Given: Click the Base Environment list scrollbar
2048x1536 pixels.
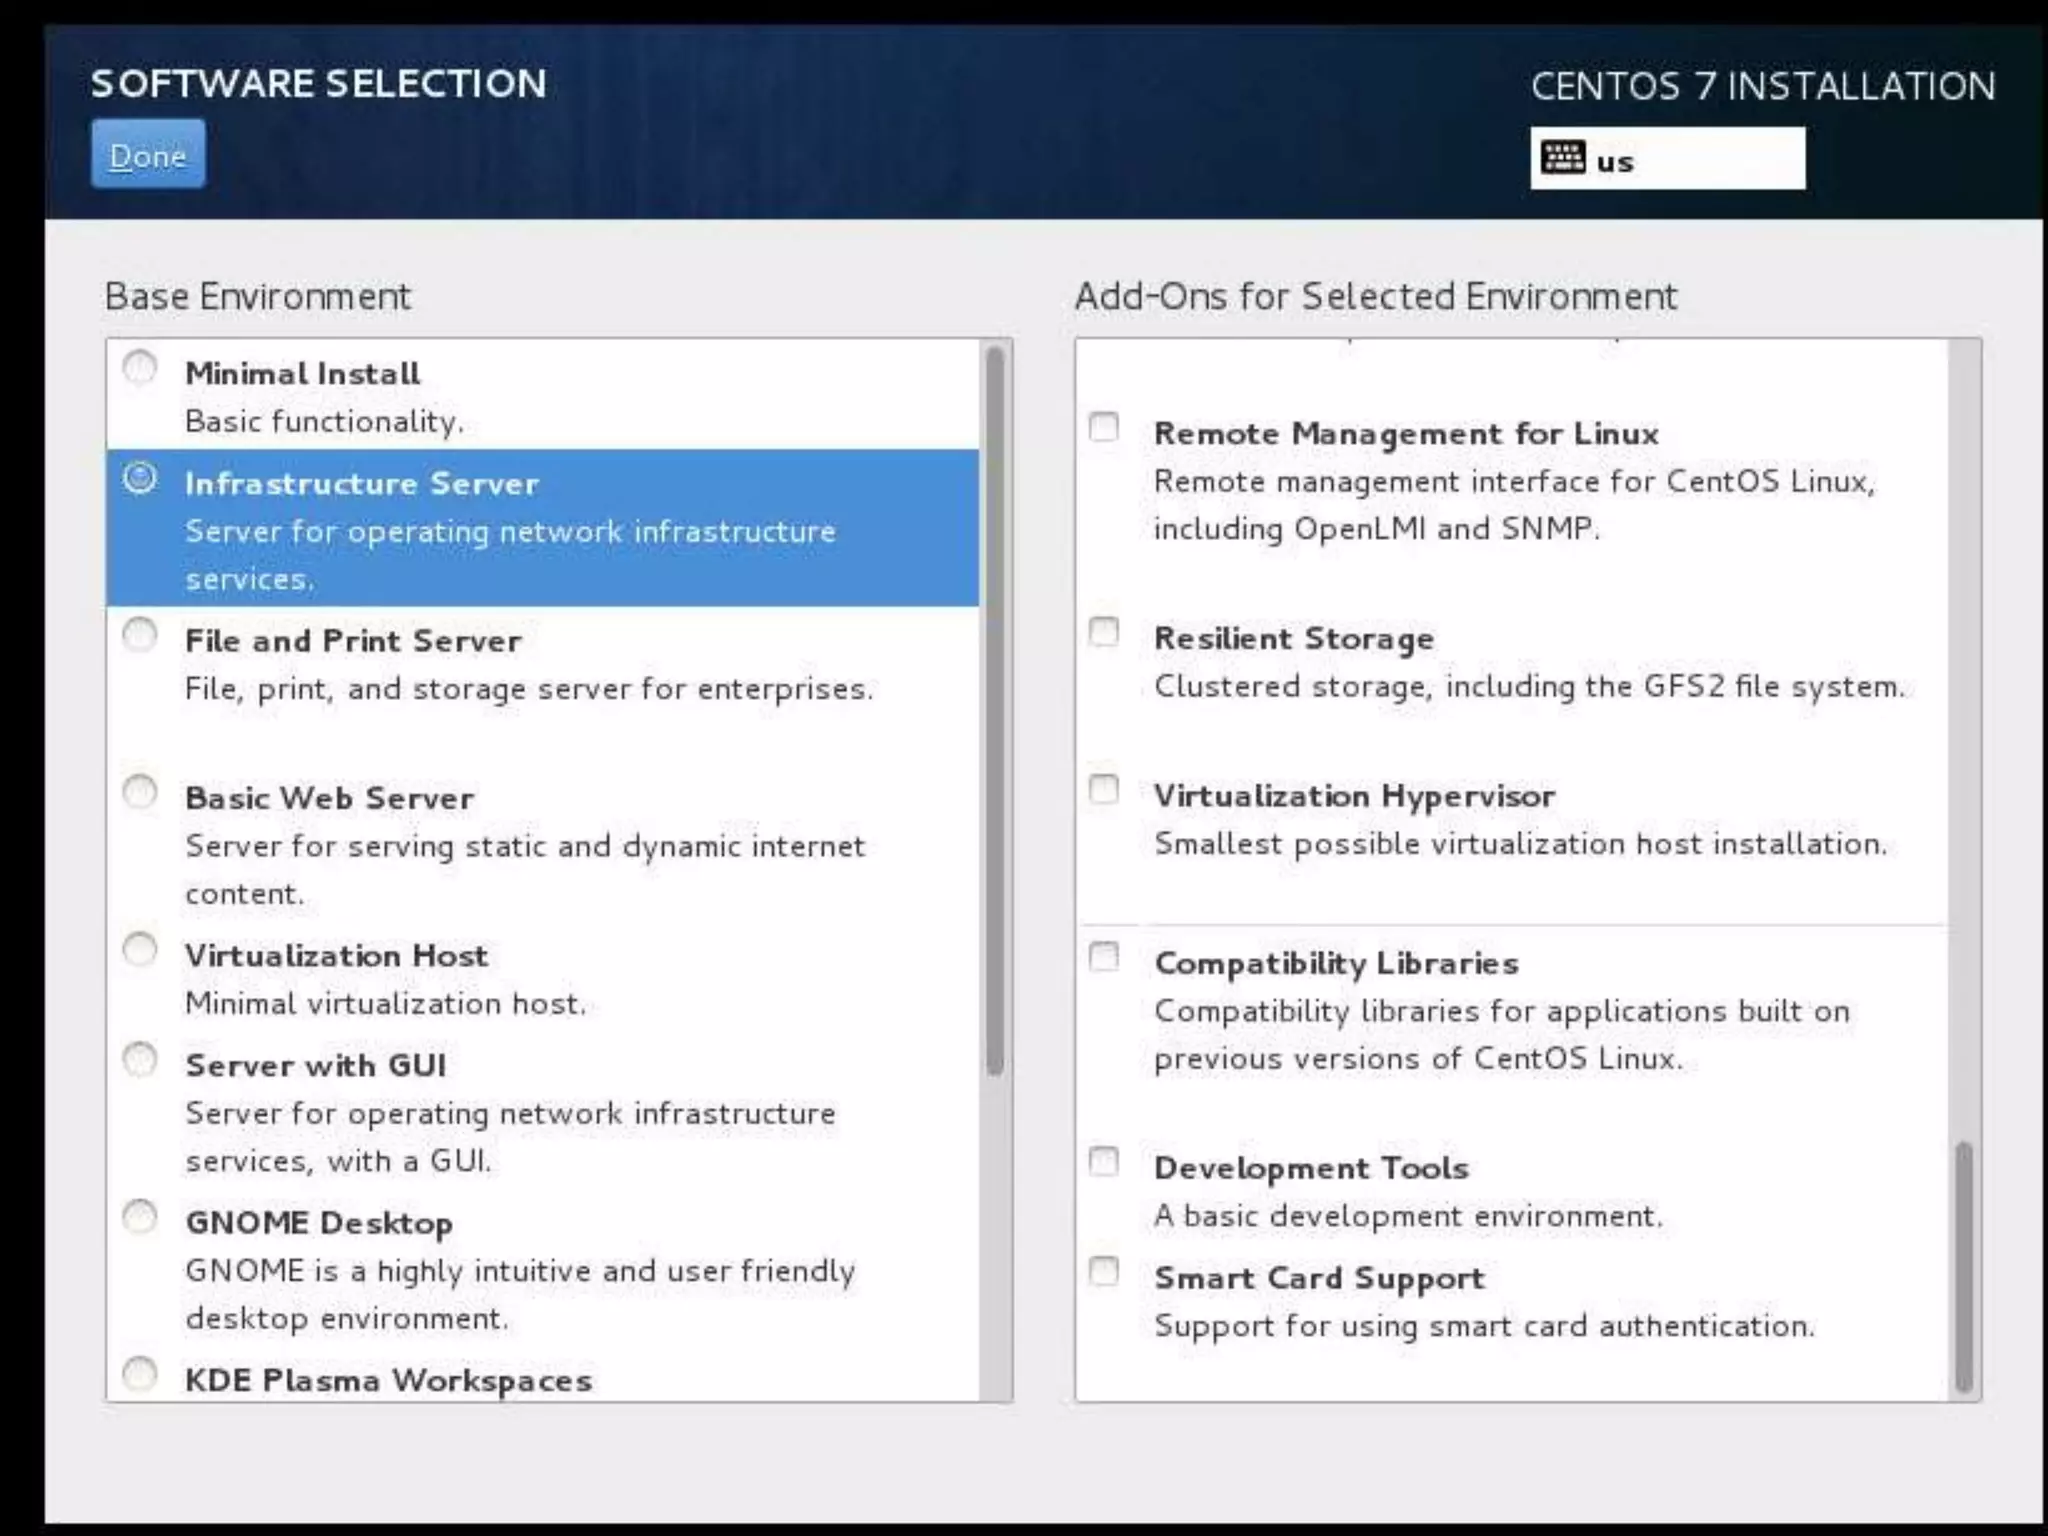Looking at the screenshot, I should coord(995,710).
